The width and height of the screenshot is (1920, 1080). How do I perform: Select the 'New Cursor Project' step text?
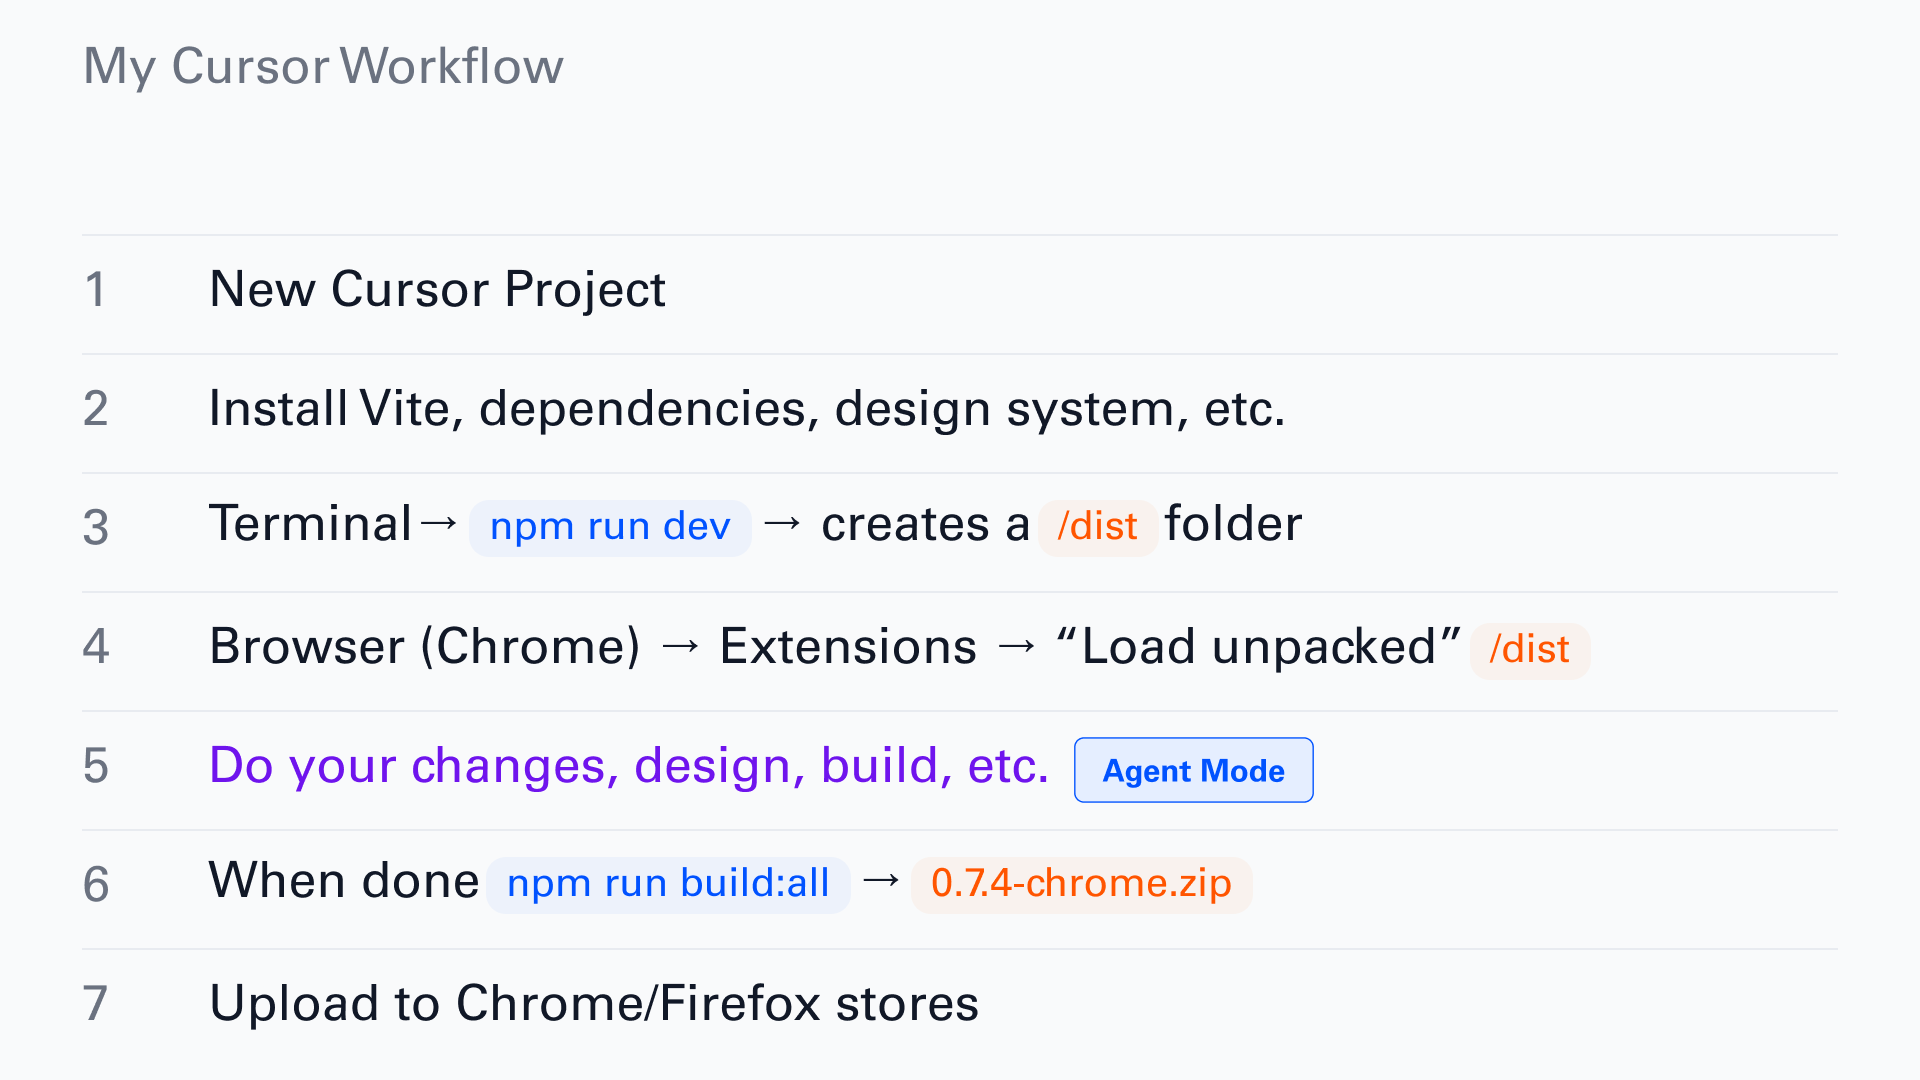[x=437, y=290]
